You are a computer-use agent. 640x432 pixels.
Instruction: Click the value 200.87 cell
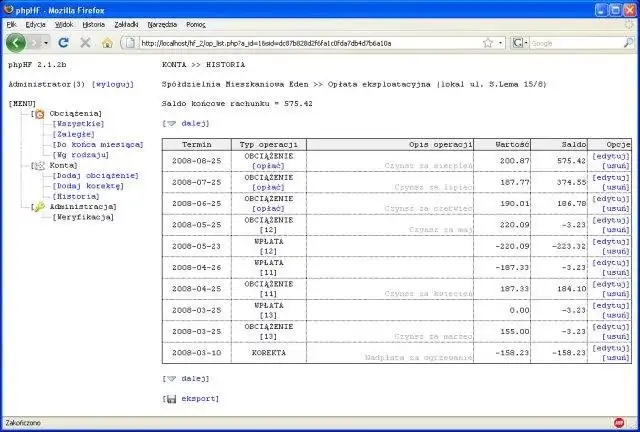tap(502, 161)
